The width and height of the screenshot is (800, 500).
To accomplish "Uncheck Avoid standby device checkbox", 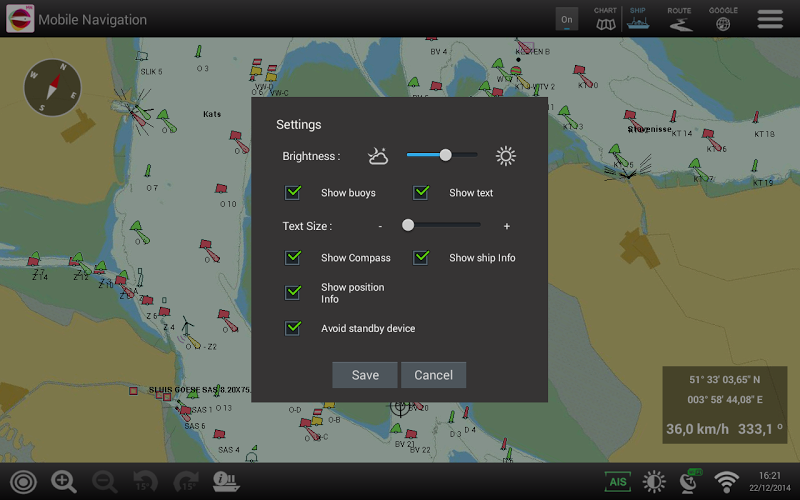I will point(293,328).
